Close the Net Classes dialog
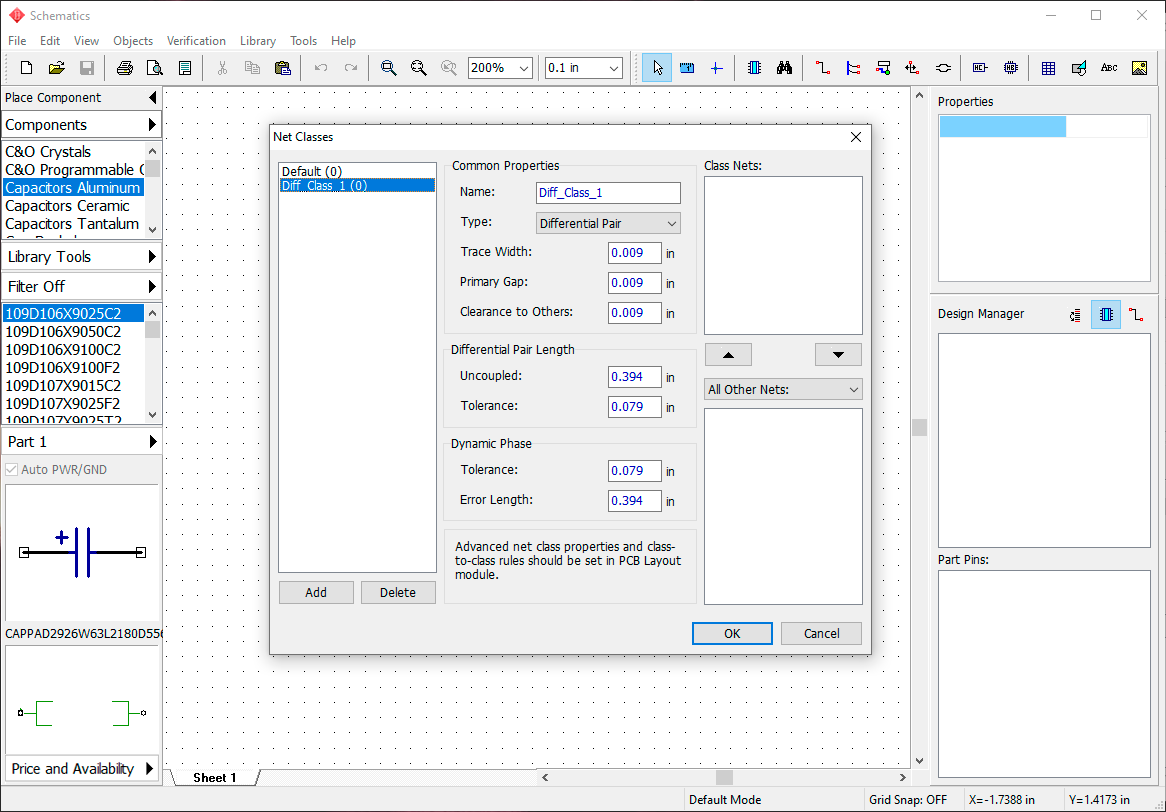This screenshot has width=1166, height=812. tap(855, 137)
